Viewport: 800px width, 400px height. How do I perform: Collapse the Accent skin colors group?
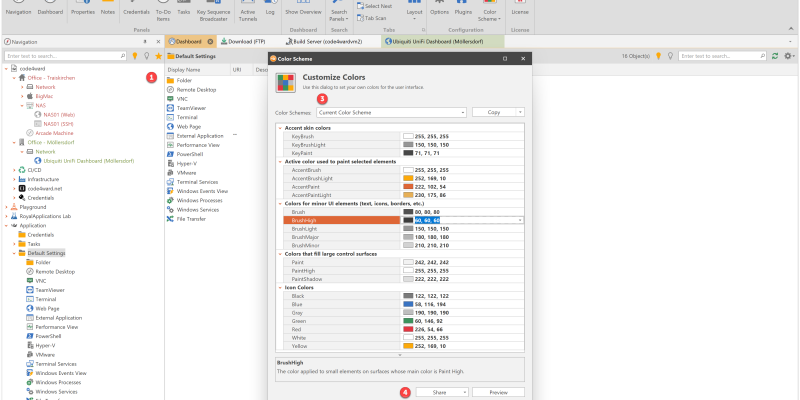coord(280,128)
